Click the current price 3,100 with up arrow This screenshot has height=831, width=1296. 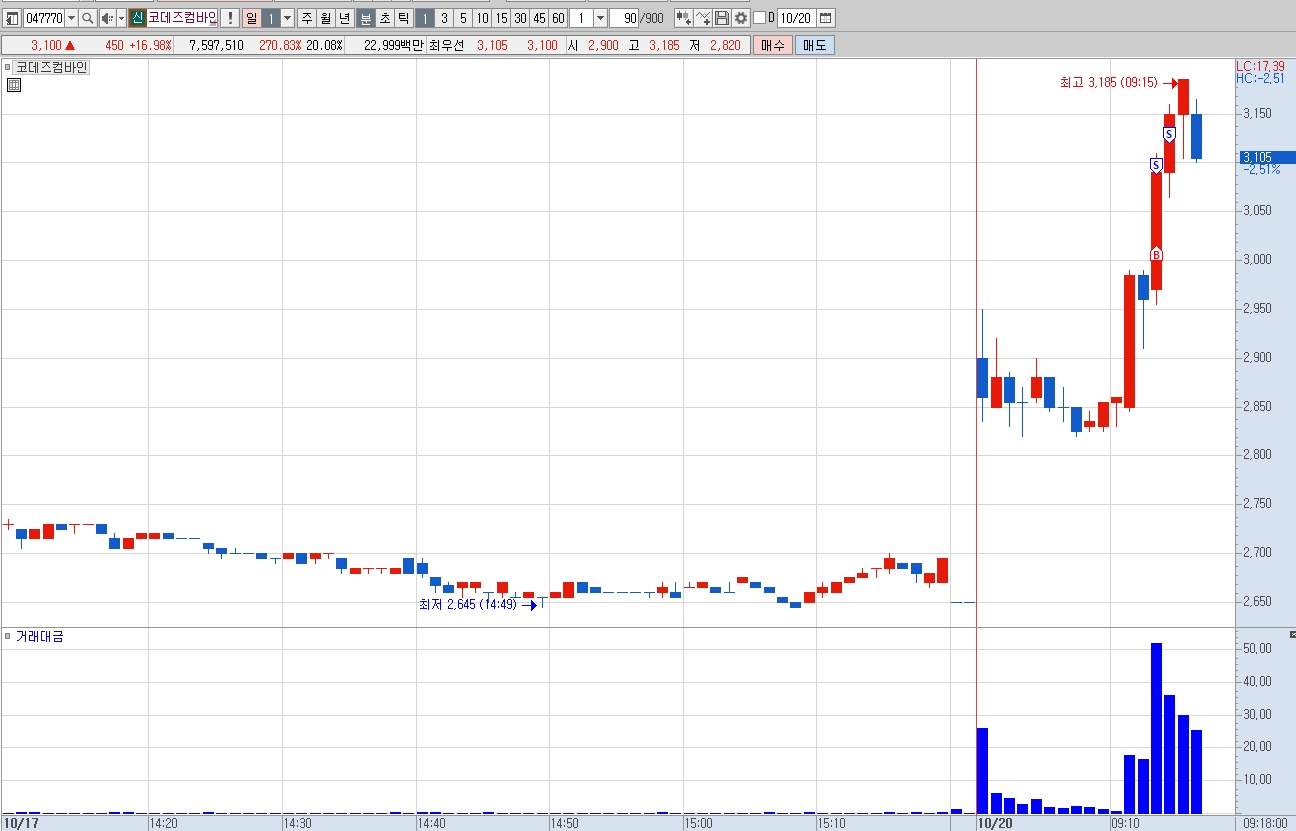[x=53, y=45]
